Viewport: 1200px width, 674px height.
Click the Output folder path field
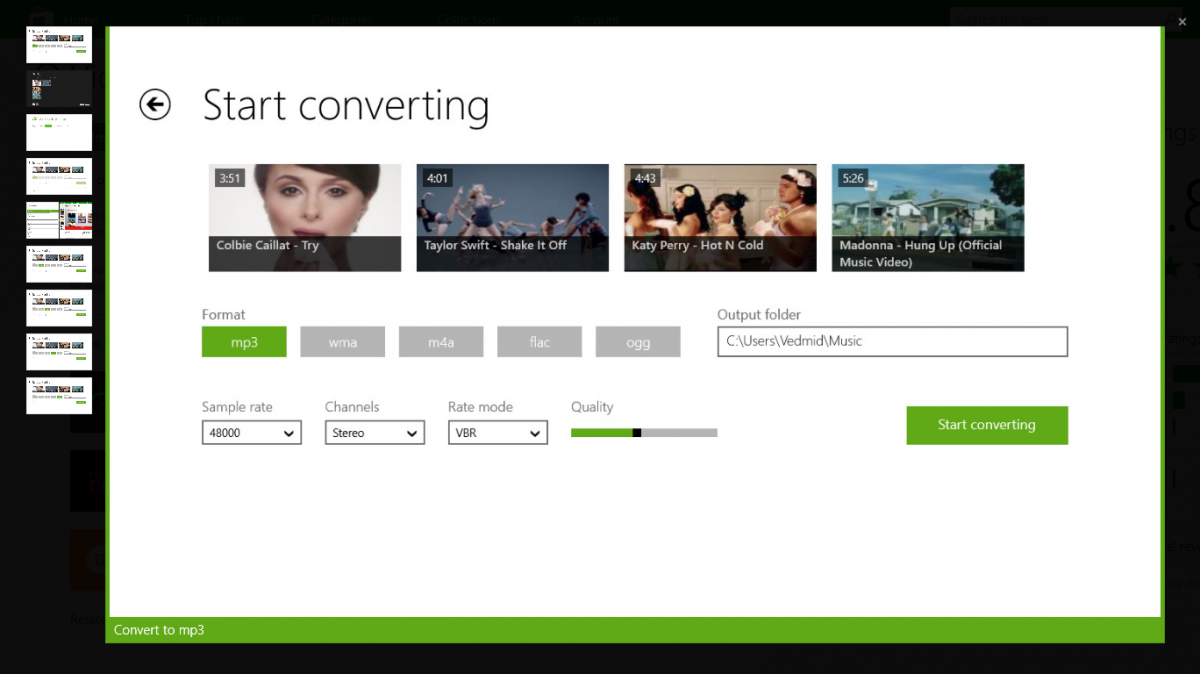[892, 341]
